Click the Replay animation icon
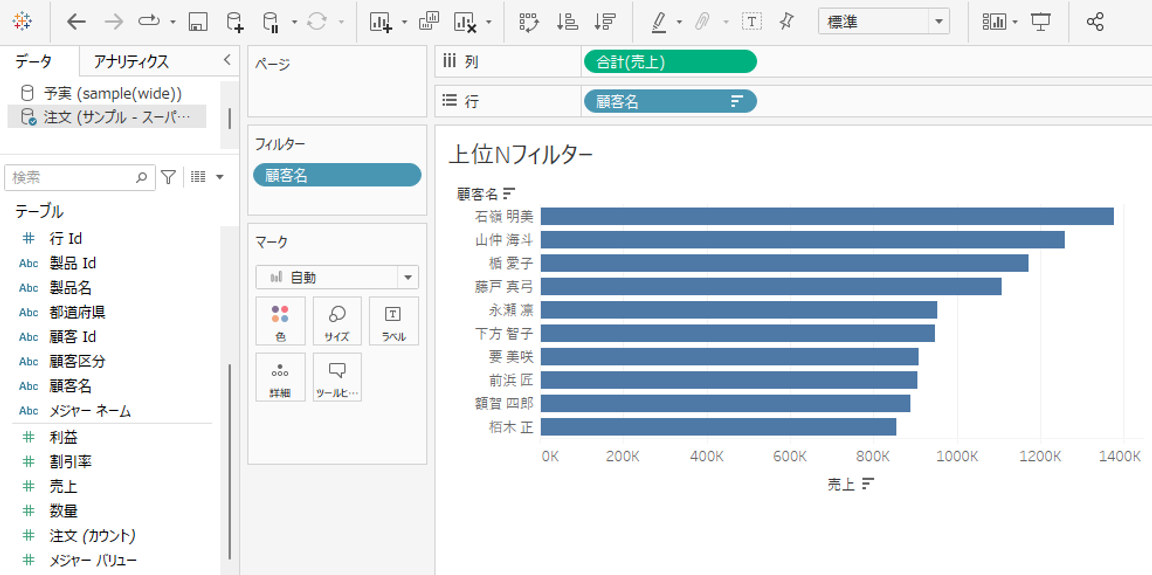 [149, 21]
